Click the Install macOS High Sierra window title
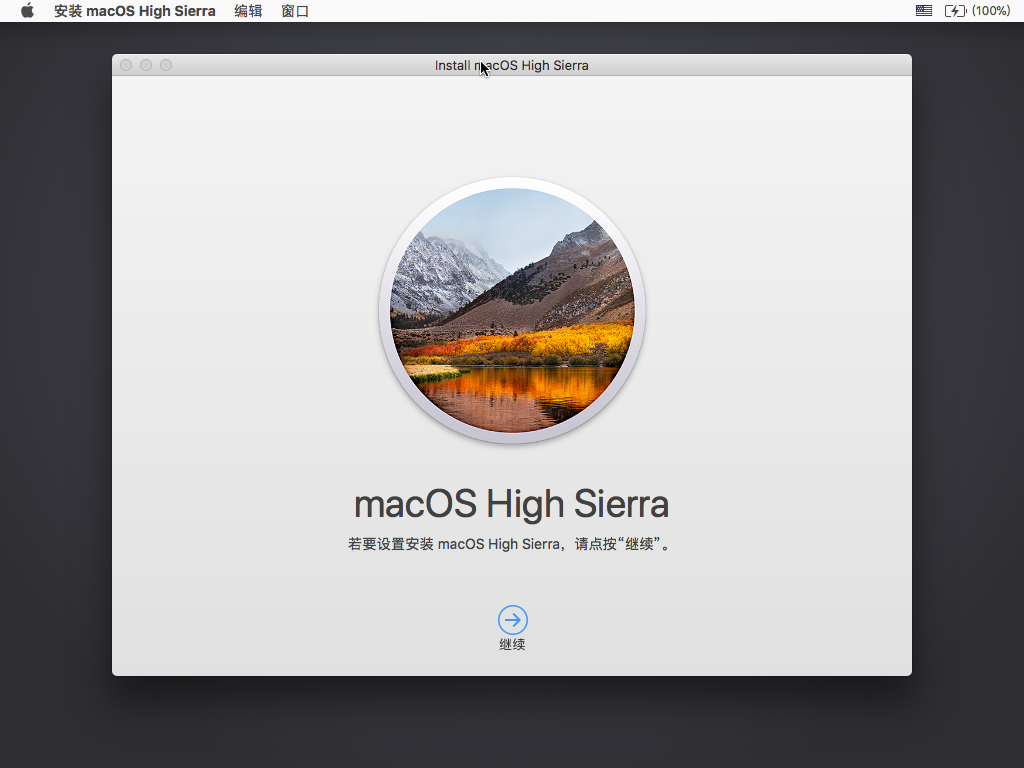 pyautogui.click(x=512, y=65)
